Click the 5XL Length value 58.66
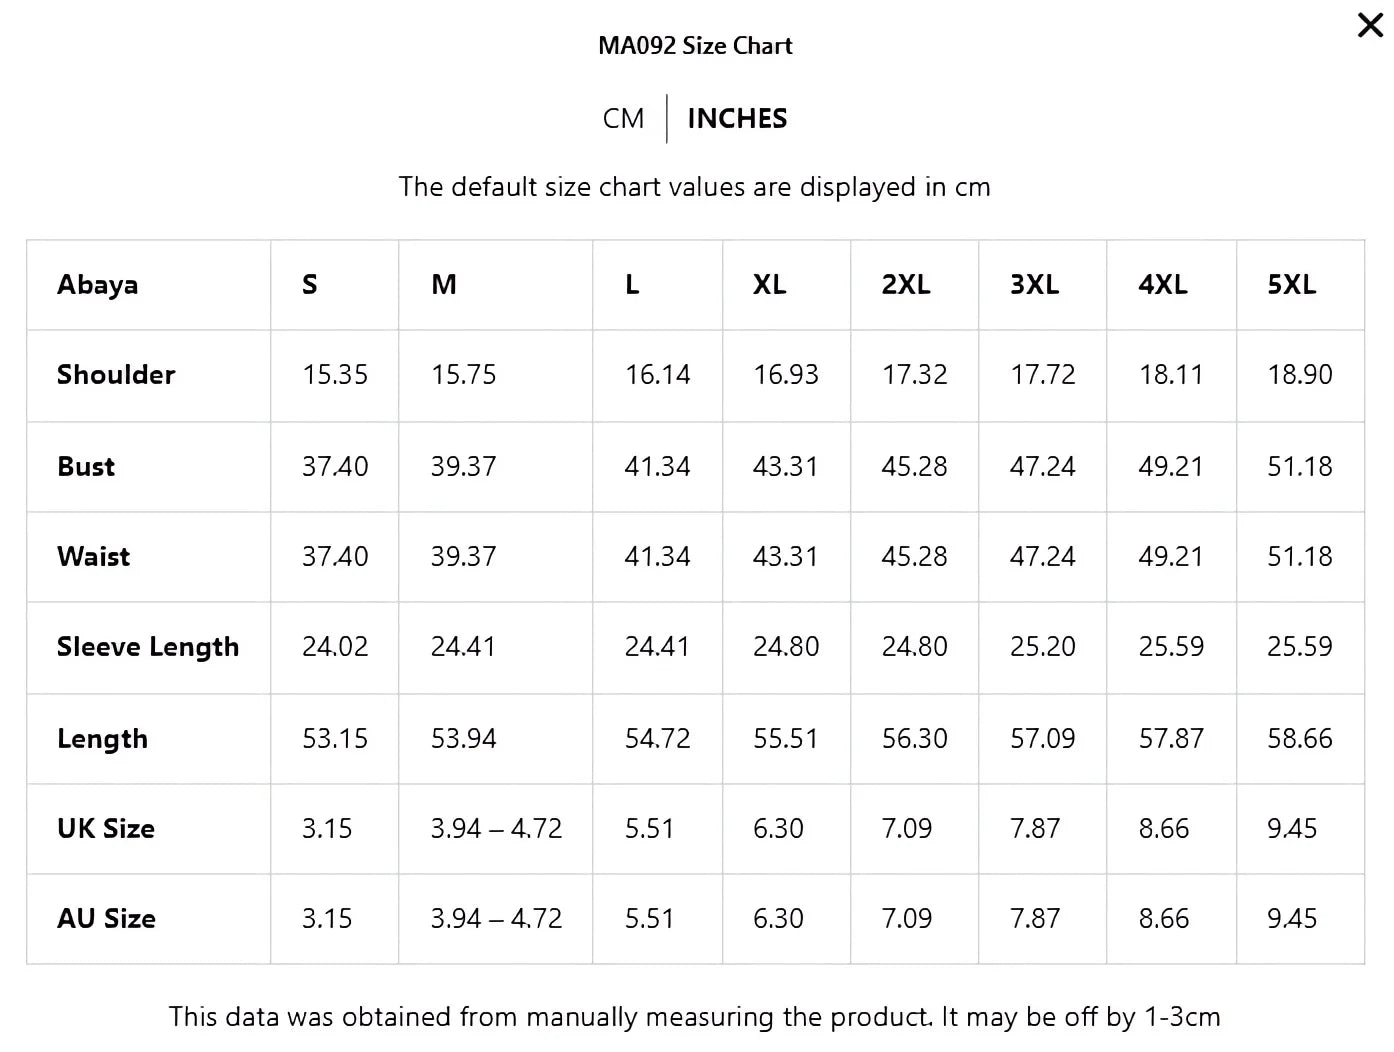The width and height of the screenshot is (1394, 1052). pos(1300,739)
